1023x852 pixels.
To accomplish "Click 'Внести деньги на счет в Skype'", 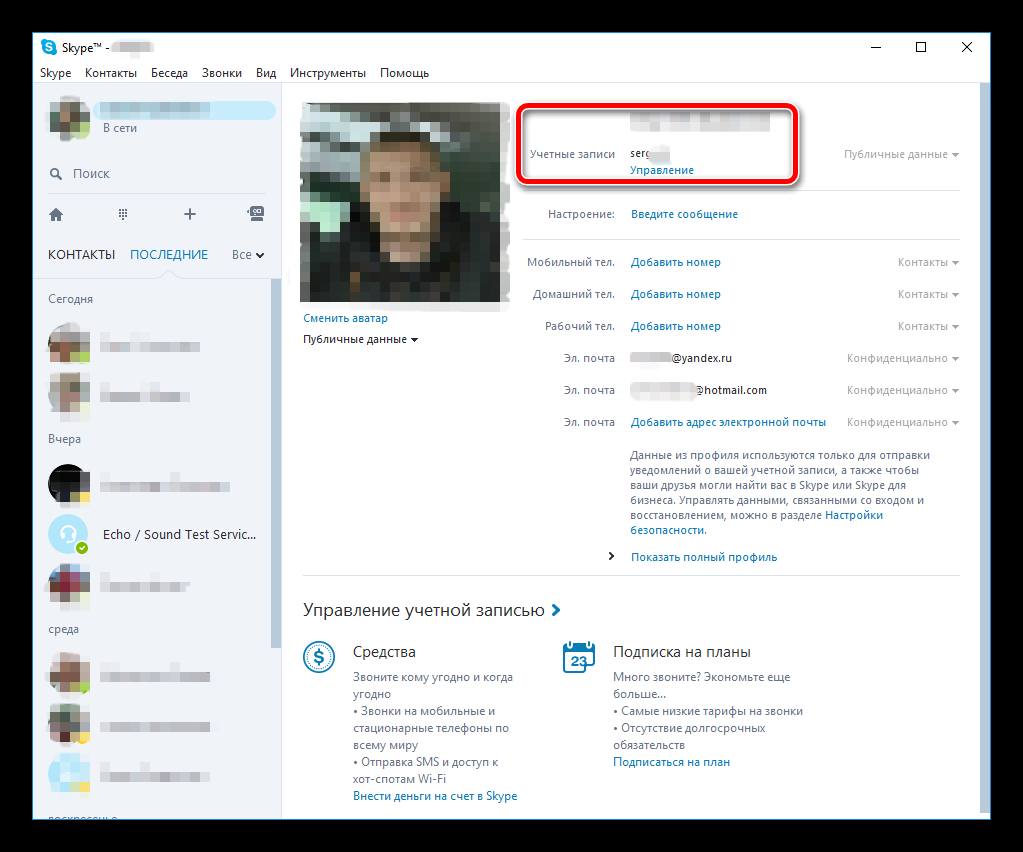I will (435, 796).
